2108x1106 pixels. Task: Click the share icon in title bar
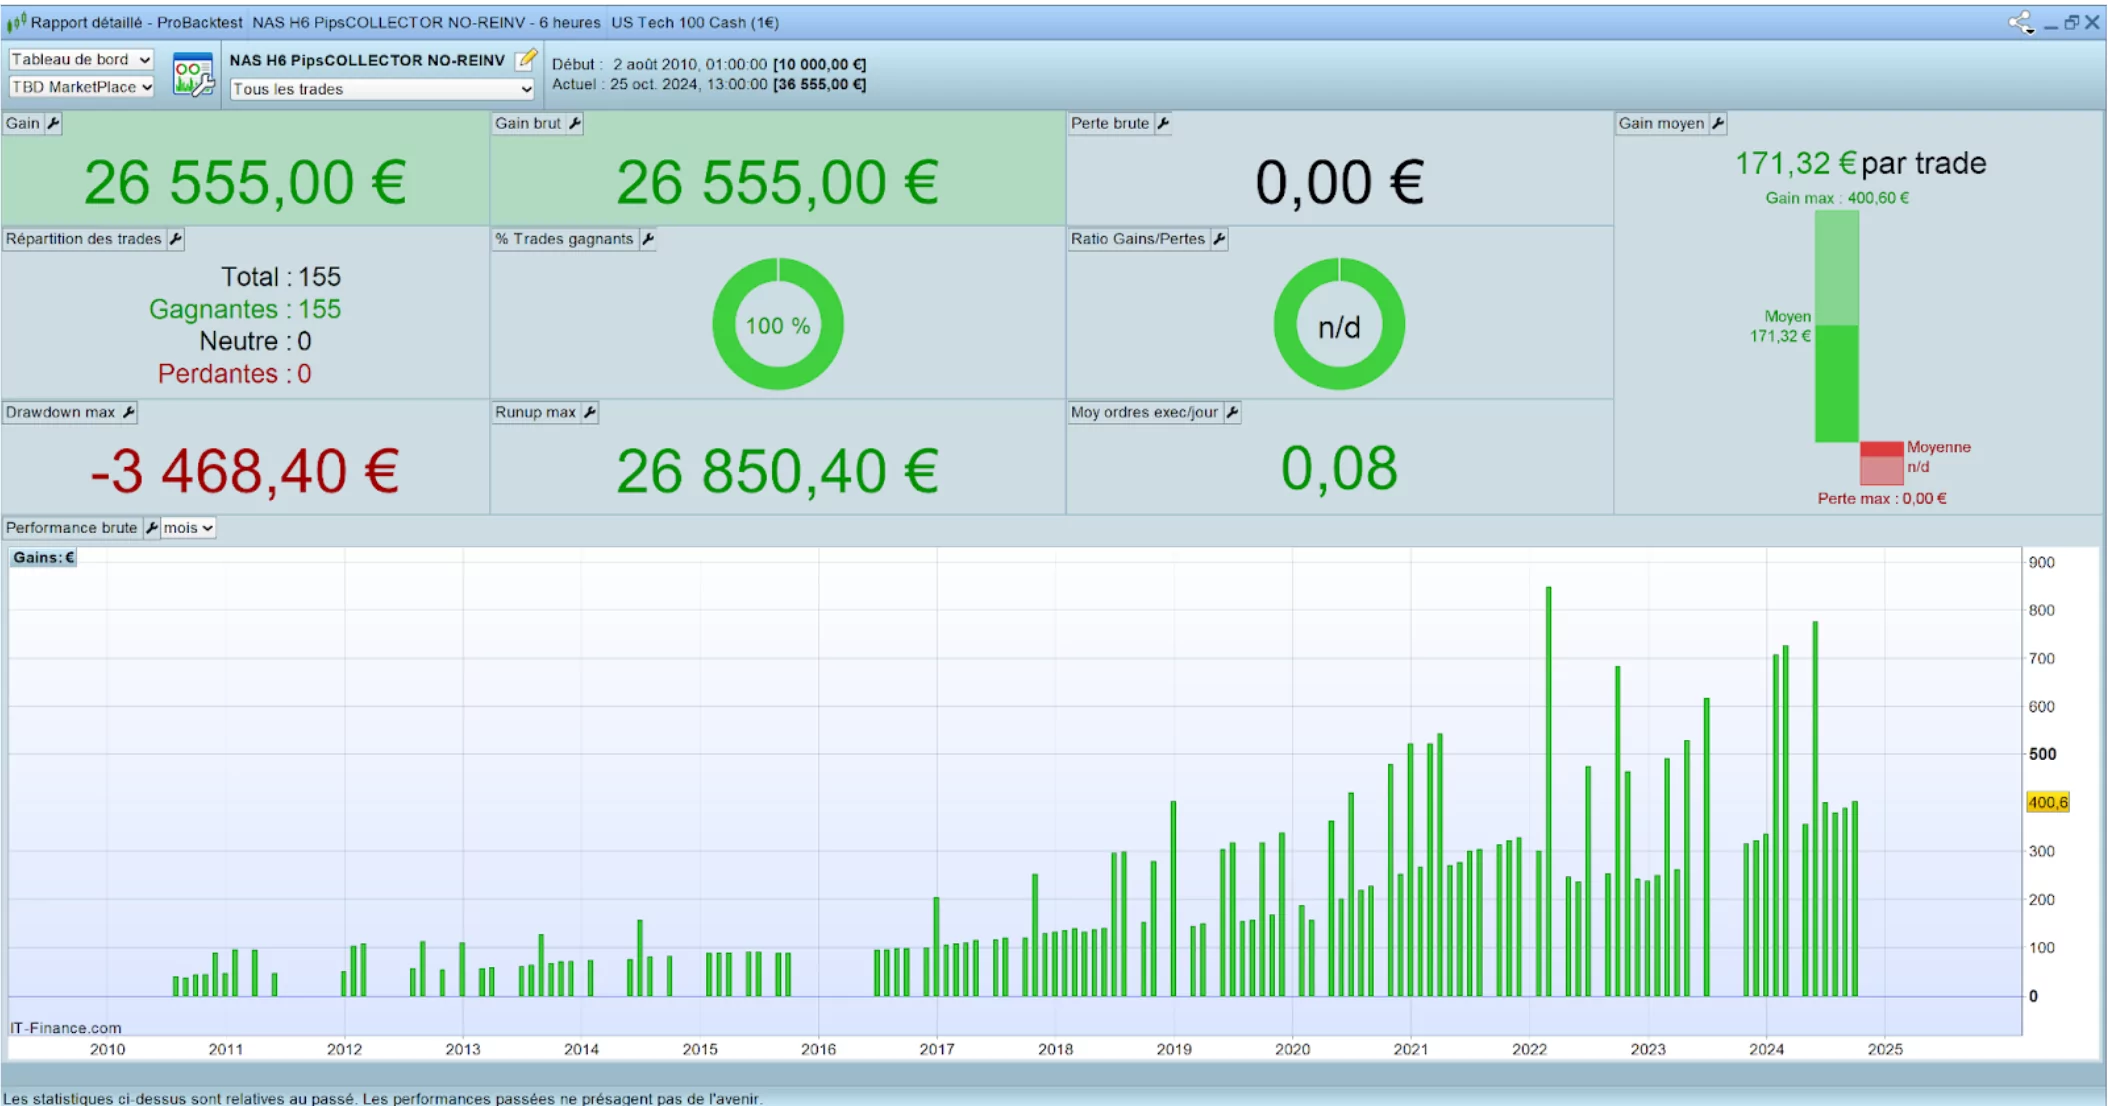(2020, 22)
